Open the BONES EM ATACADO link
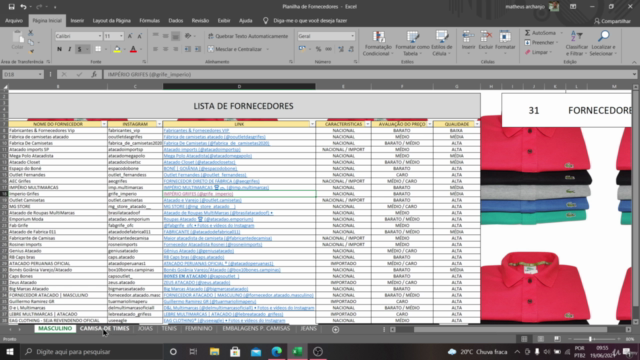Viewport: 640px width, 360px height. [201, 276]
